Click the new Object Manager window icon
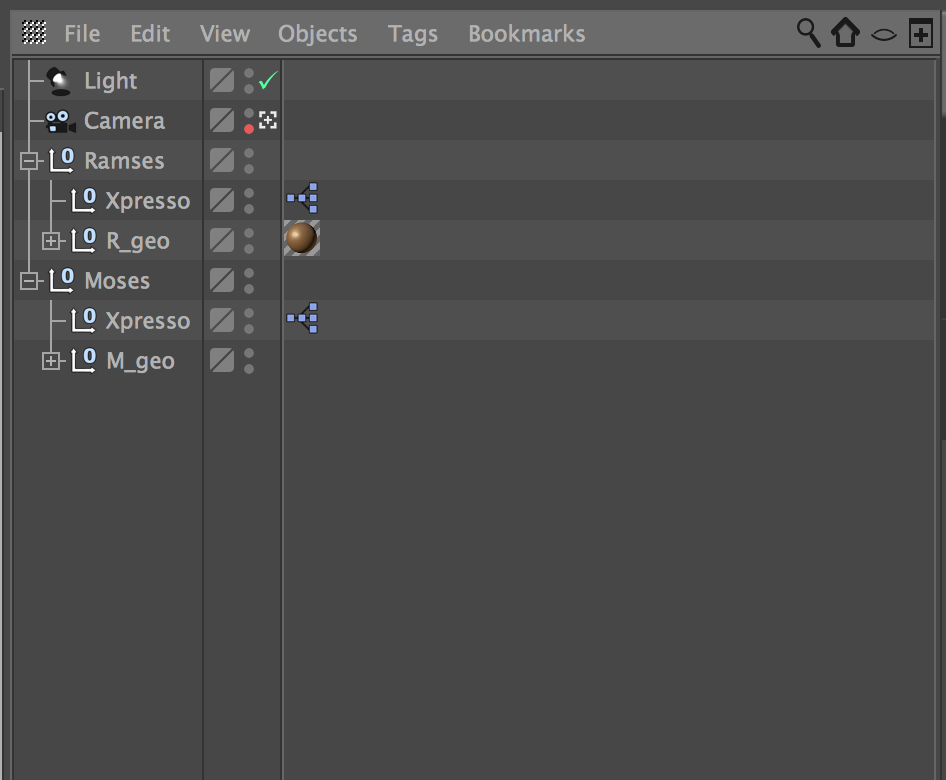The image size is (946, 780). point(920,33)
